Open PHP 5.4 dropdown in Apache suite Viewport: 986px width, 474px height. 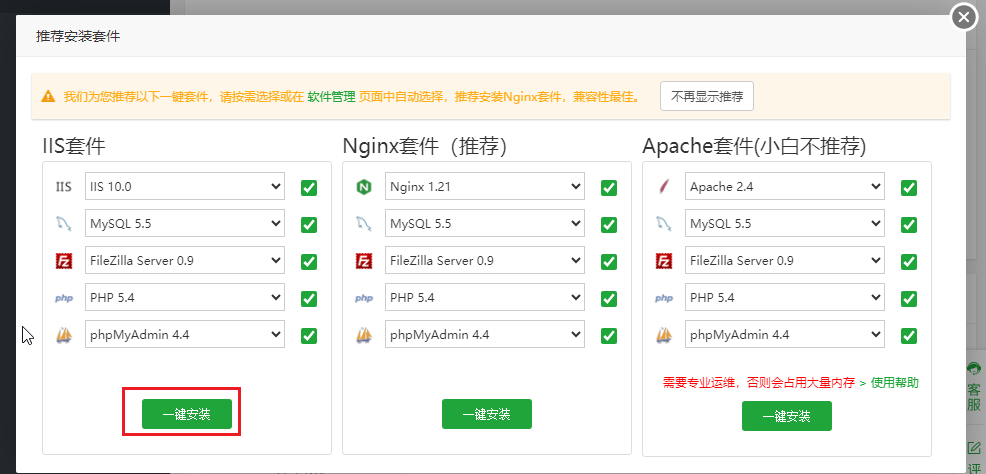pyautogui.click(x=785, y=297)
